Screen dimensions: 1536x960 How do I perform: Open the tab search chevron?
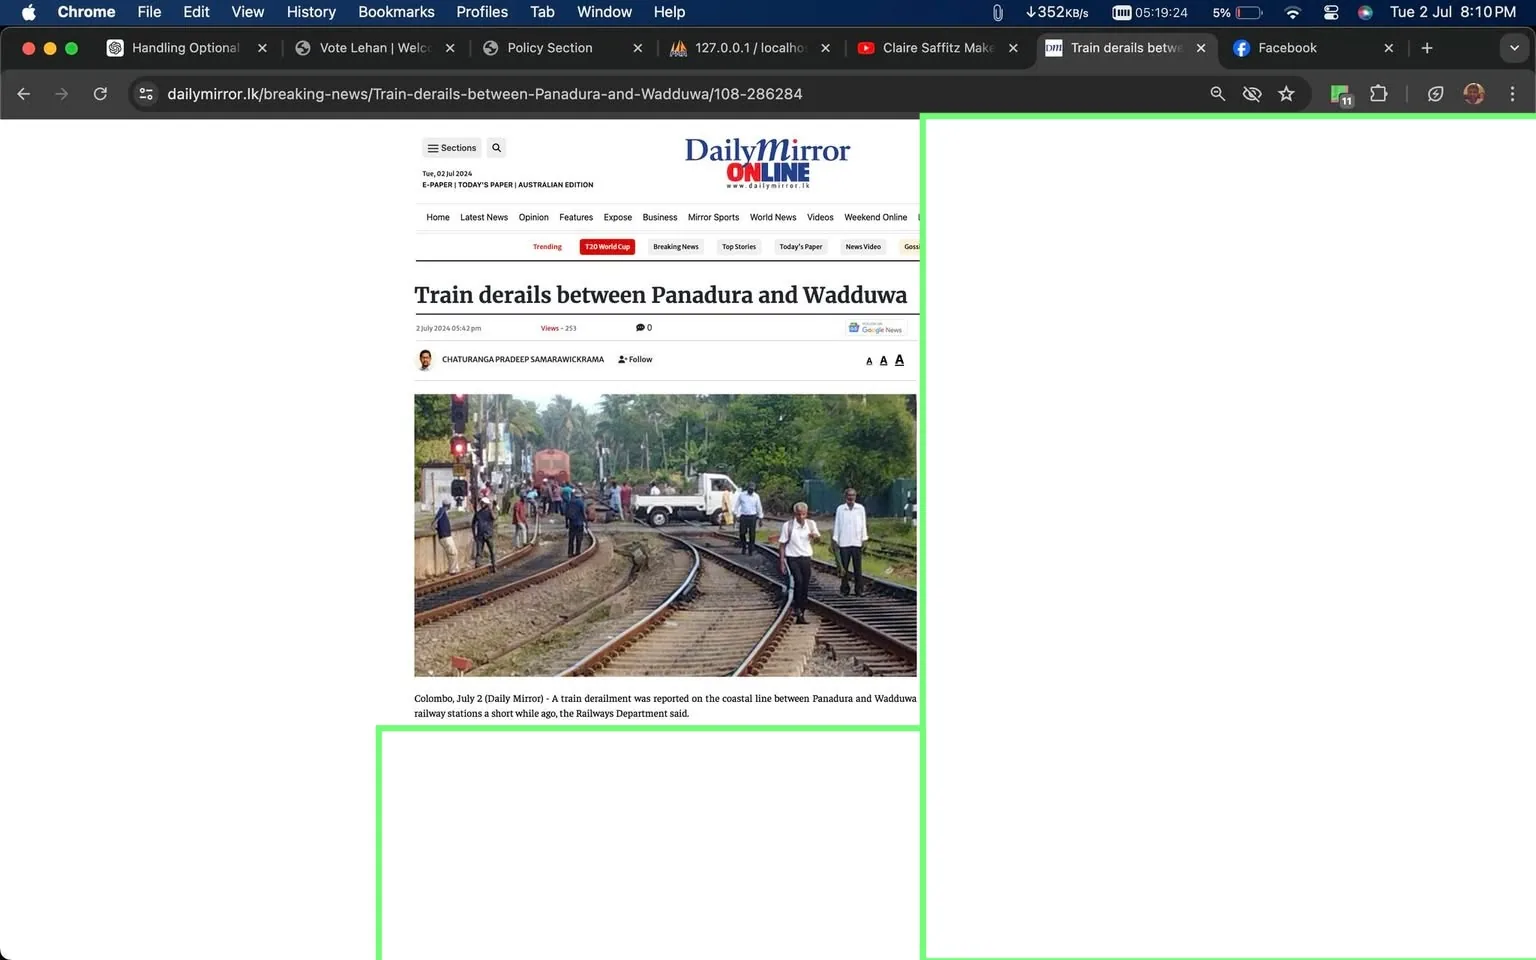point(1513,47)
